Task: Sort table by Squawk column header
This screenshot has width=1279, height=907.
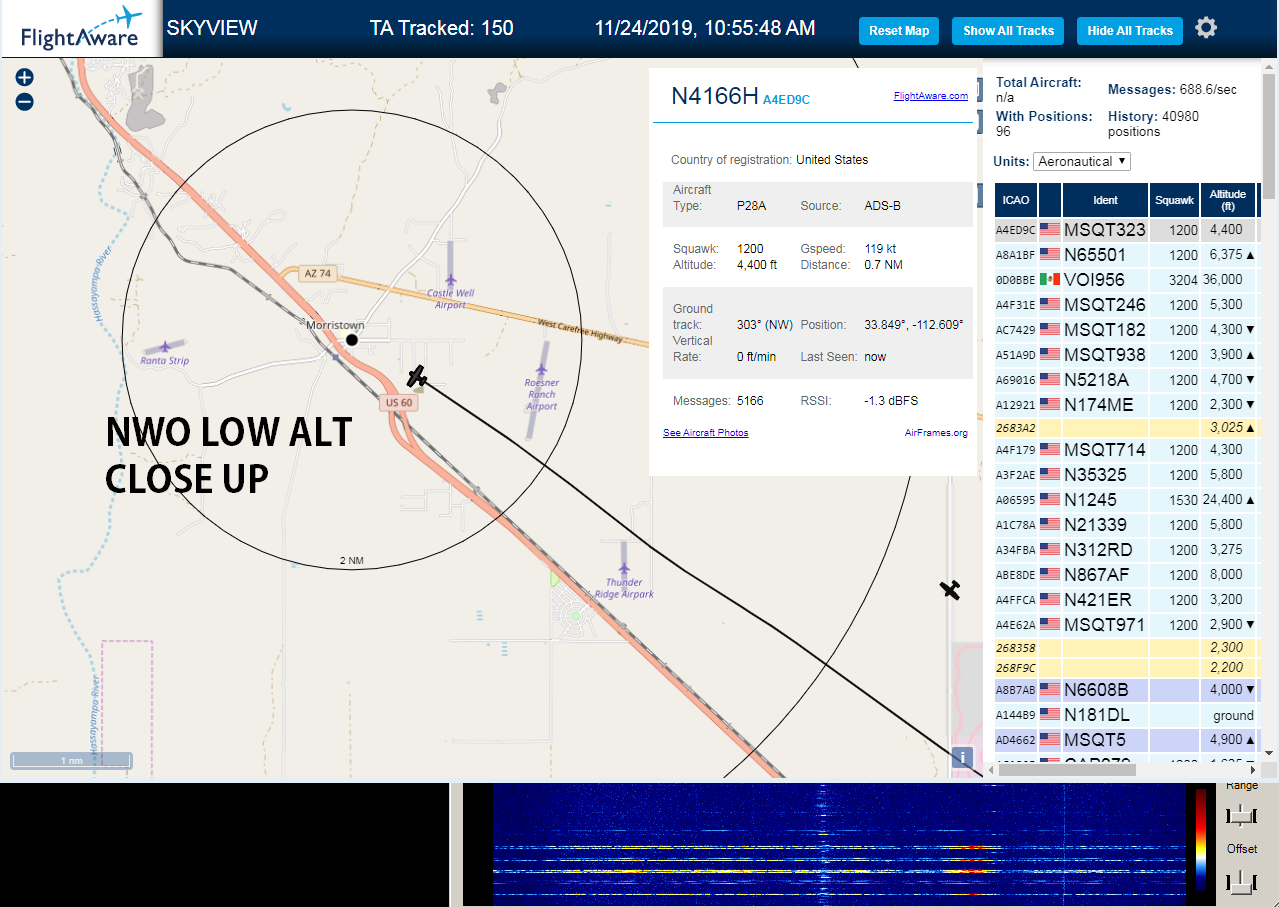Action: pyautogui.click(x=1174, y=200)
